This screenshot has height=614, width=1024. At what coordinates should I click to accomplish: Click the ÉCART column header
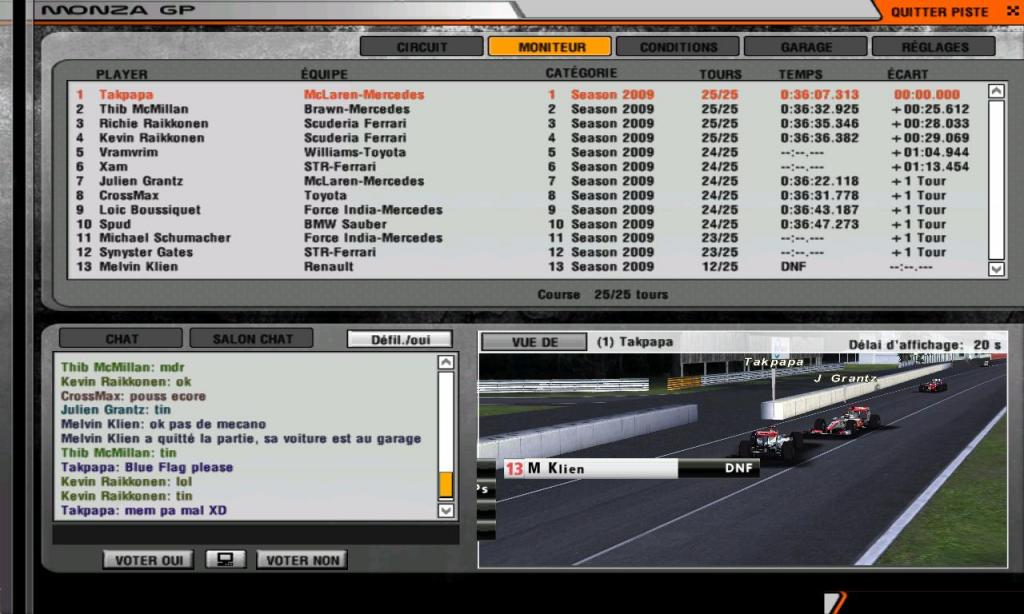(x=907, y=74)
